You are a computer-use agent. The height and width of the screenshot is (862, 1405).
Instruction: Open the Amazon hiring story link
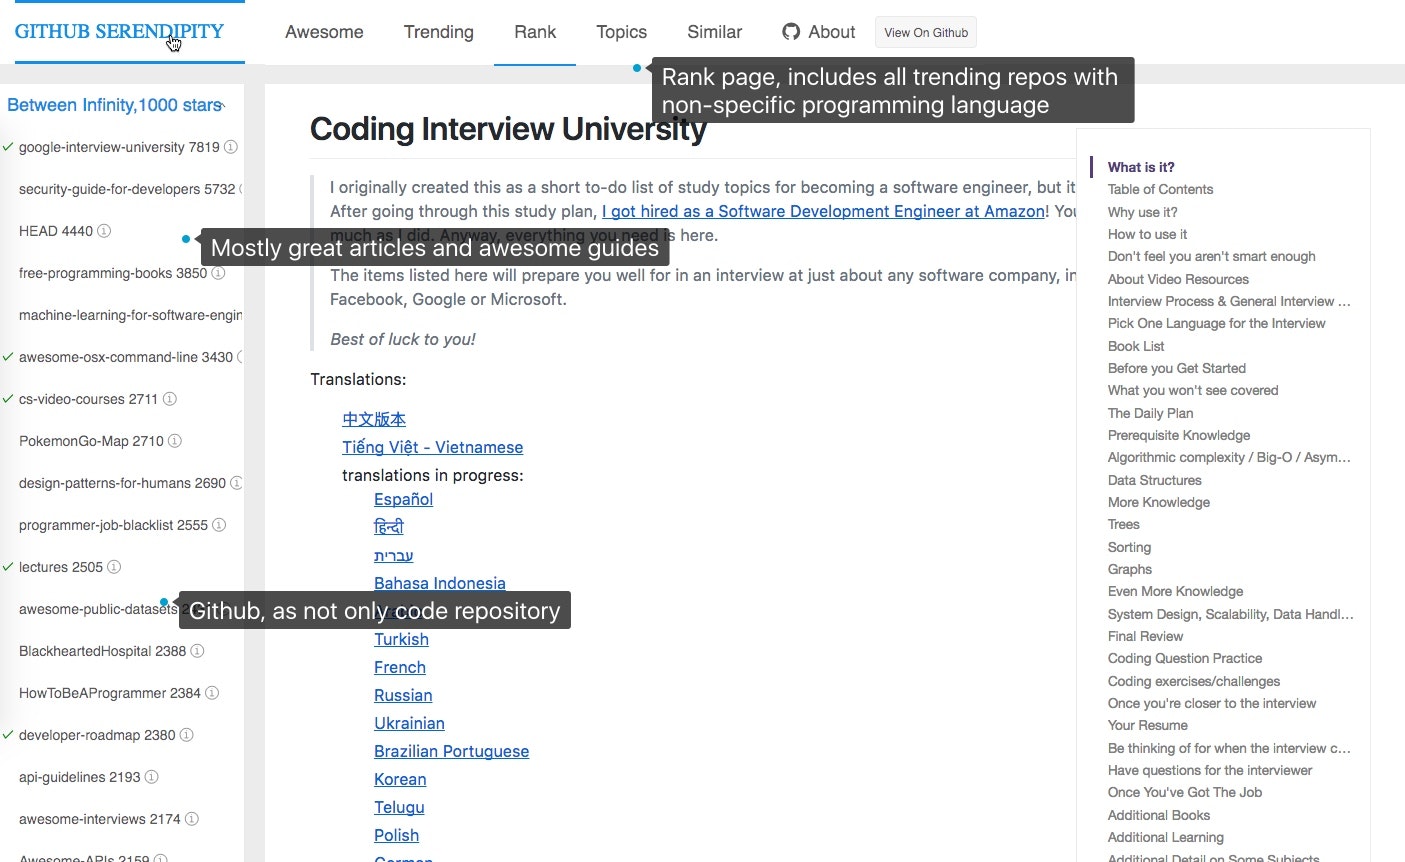click(823, 211)
